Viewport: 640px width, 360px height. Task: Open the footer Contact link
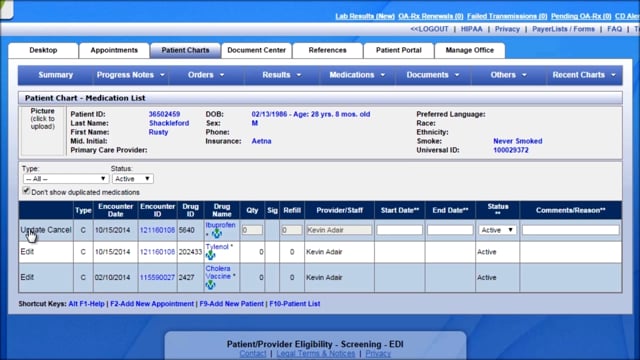coord(253,353)
